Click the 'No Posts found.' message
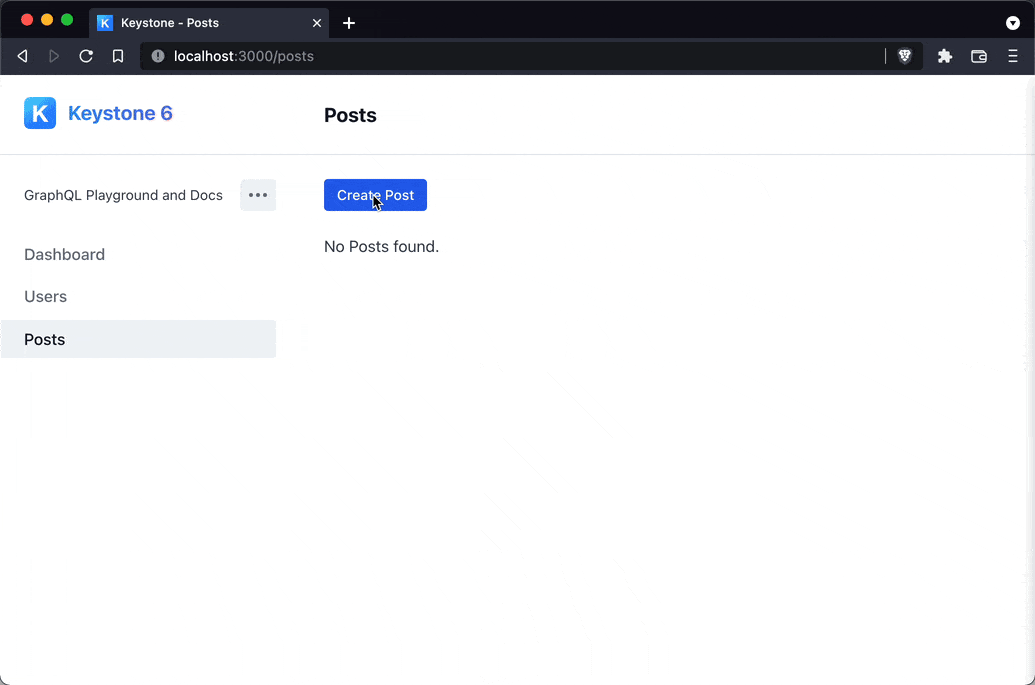 (382, 247)
